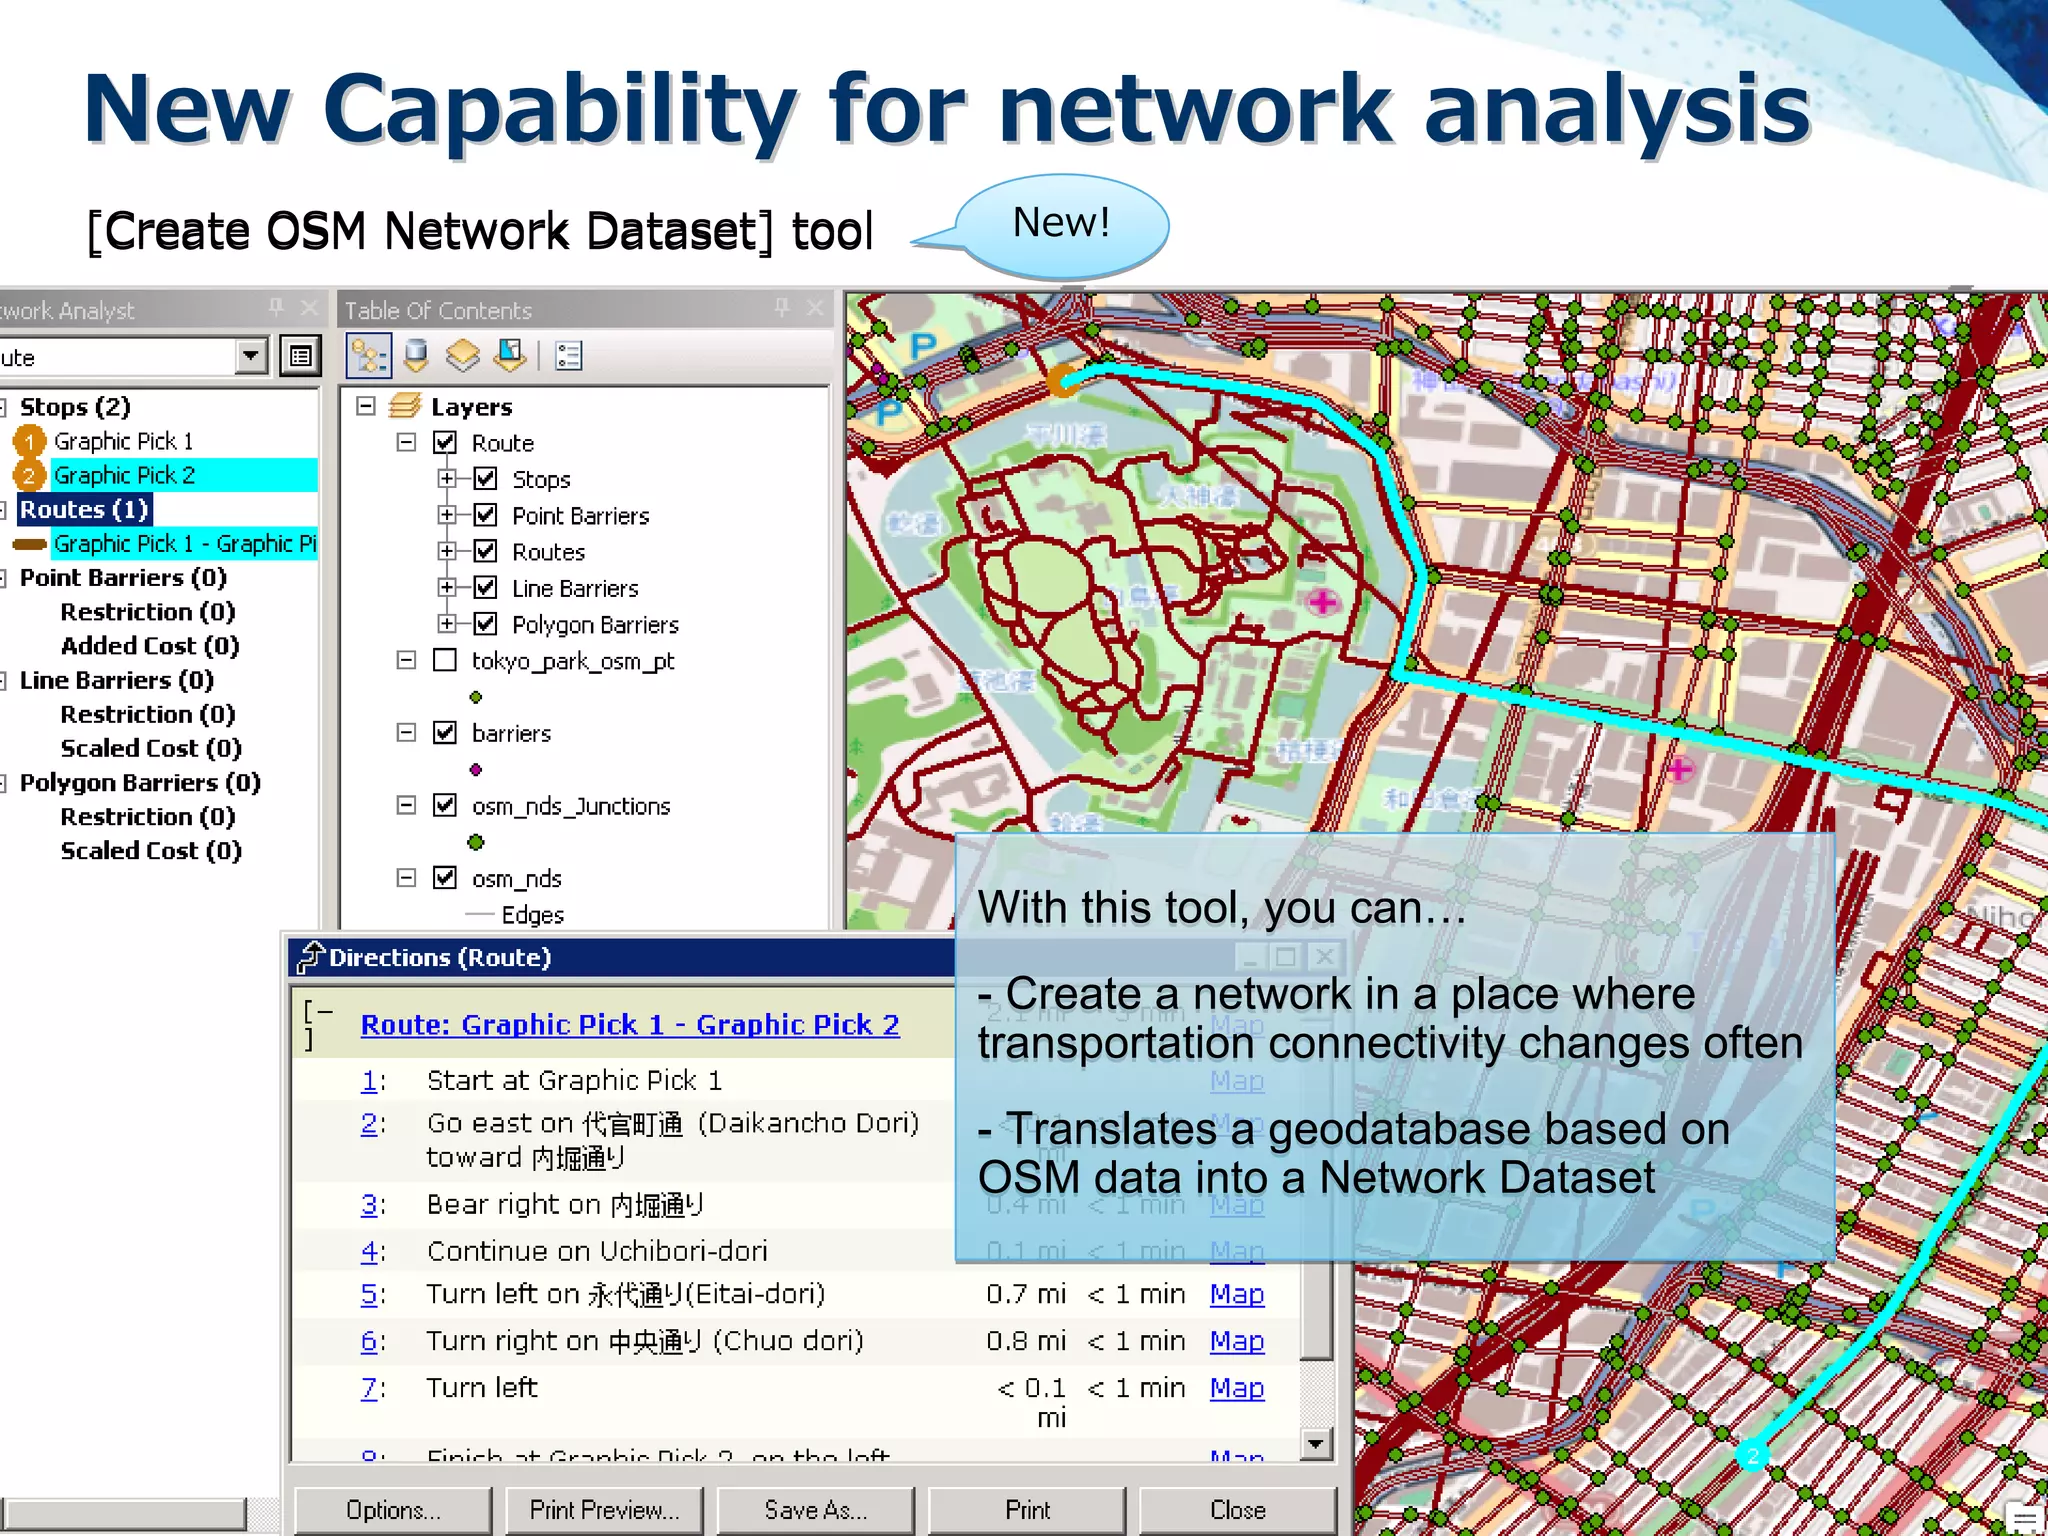Toggle the osm_nds_Junctions layer checkbox

[x=445, y=805]
